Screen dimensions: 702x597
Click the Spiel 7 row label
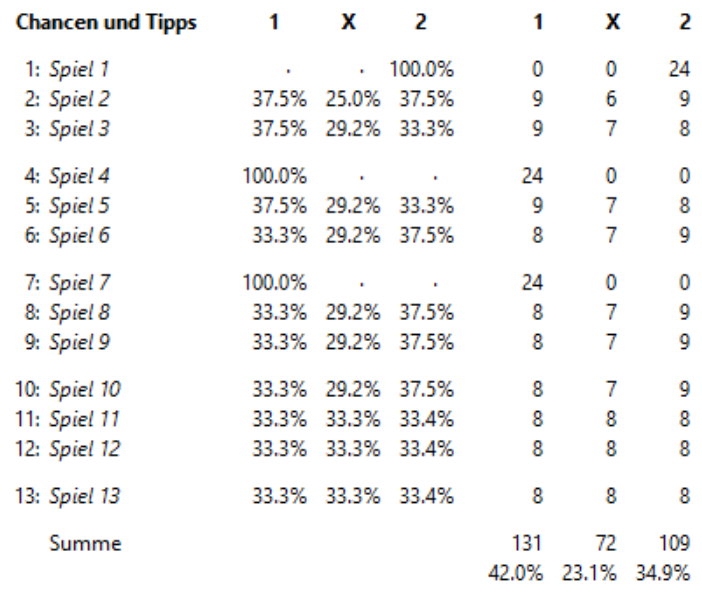point(79,283)
